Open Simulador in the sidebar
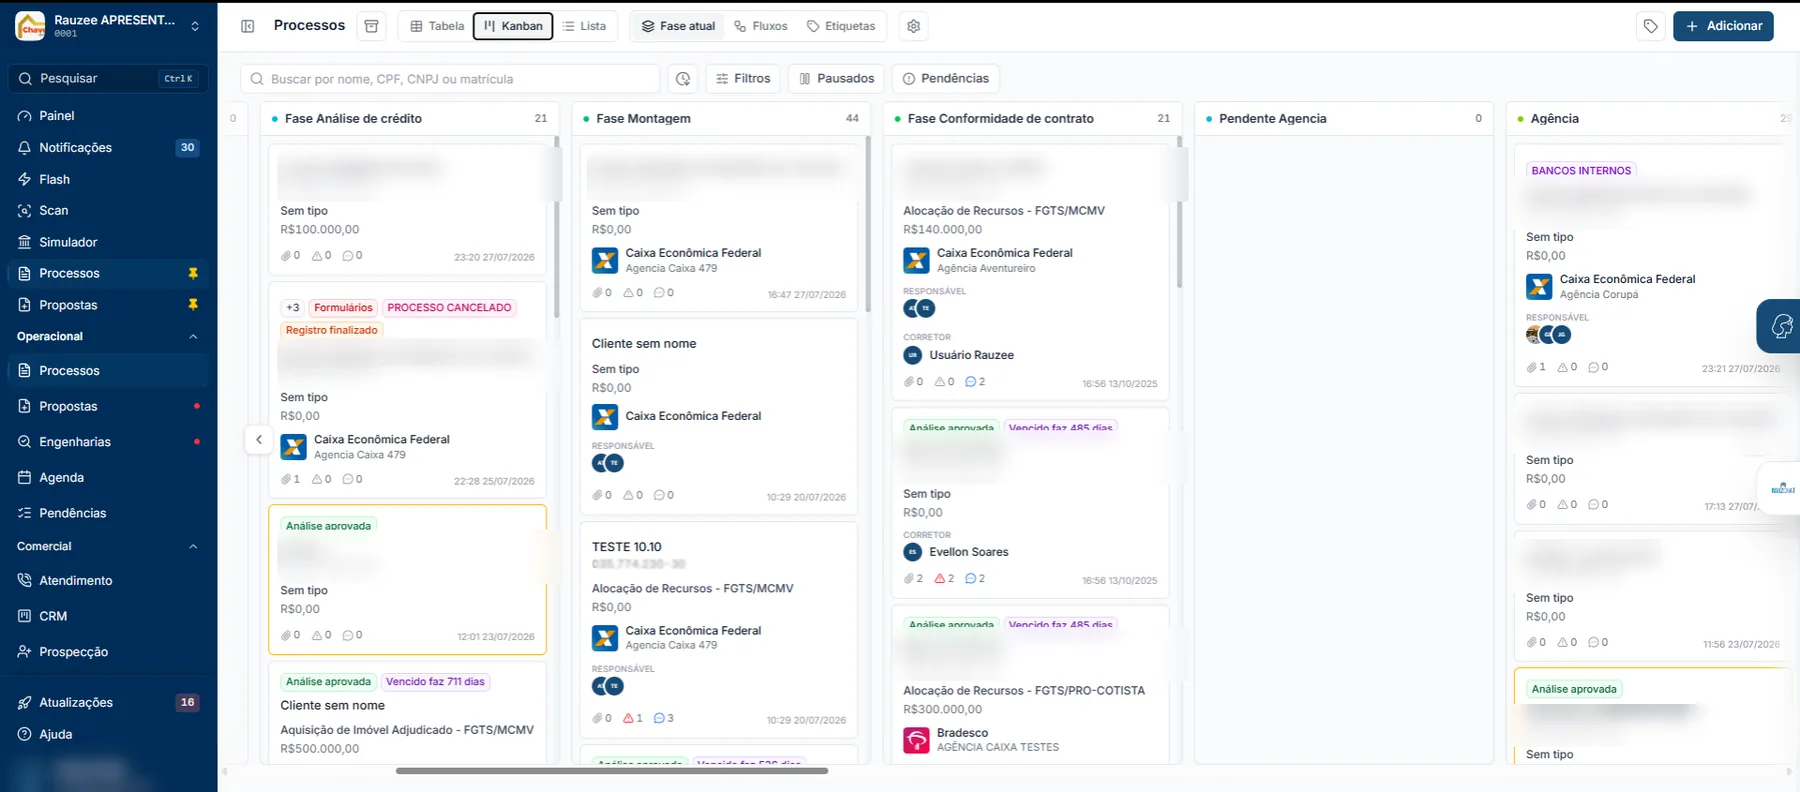 pyautogui.click(x=108, y=242)
